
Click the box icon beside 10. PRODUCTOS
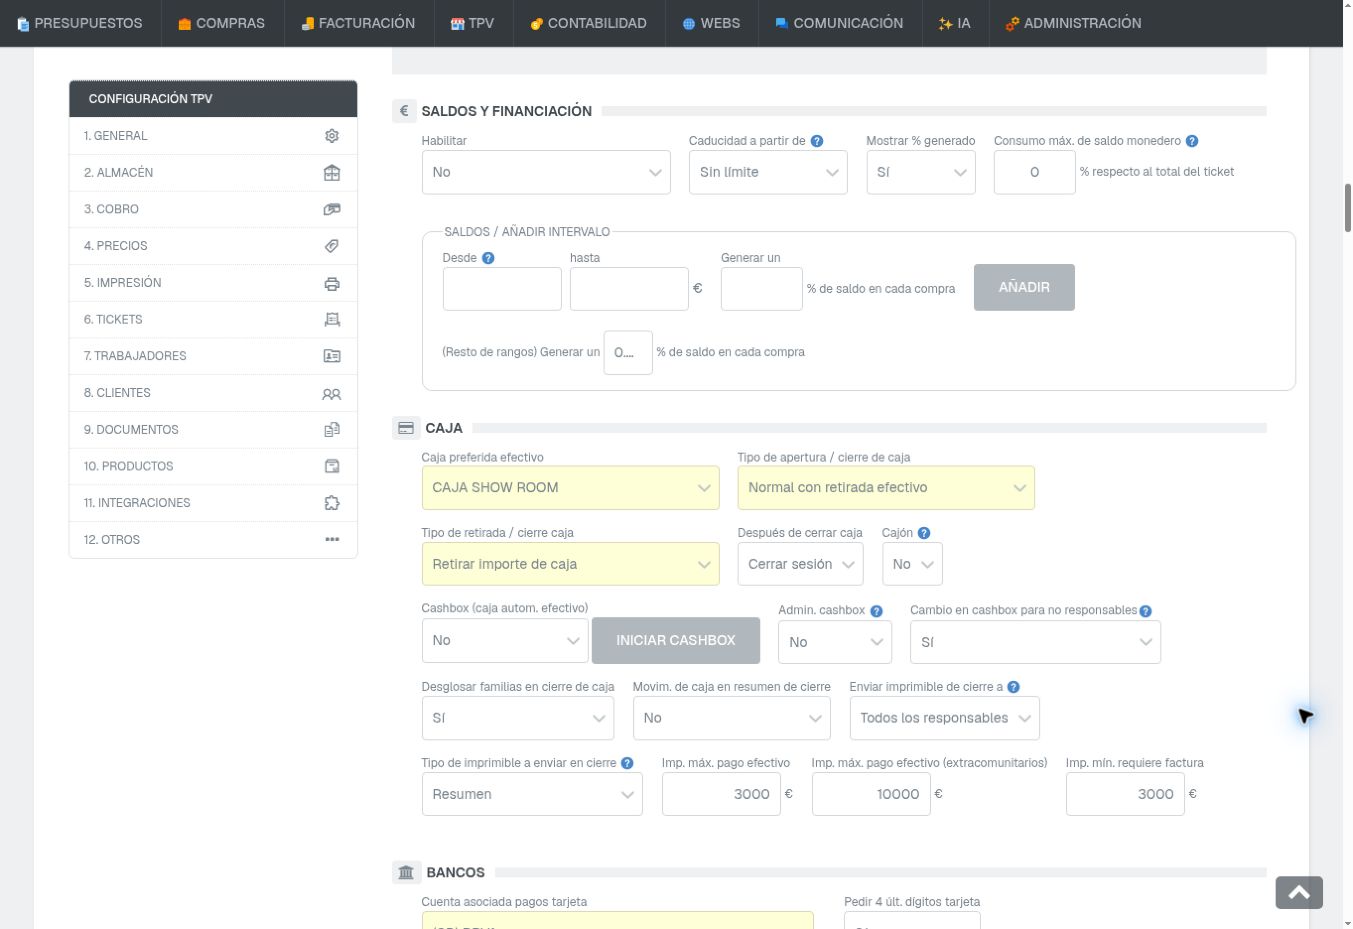tap(332, 466)
